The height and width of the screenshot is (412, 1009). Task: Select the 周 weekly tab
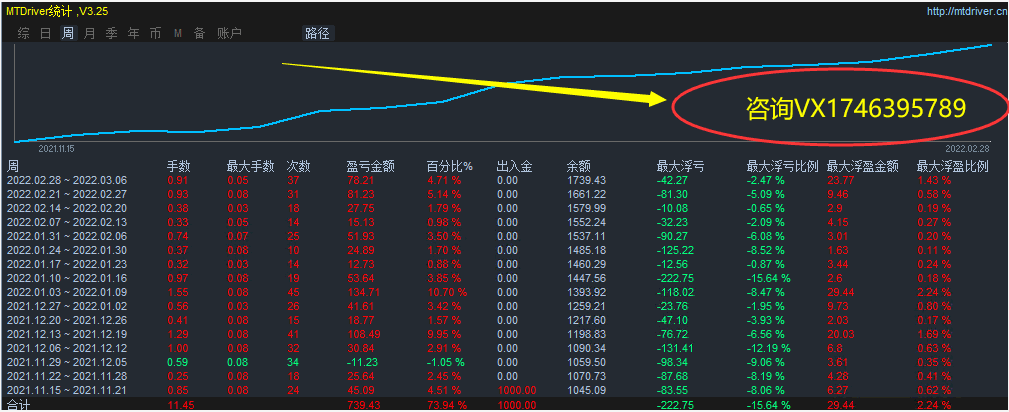click(x=68, y=33)
